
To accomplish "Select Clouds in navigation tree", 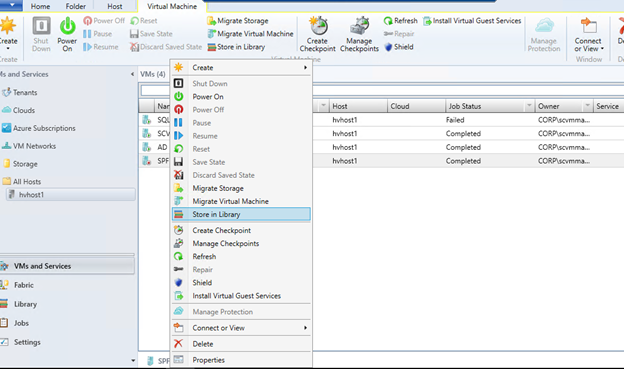I will [18, 110].
